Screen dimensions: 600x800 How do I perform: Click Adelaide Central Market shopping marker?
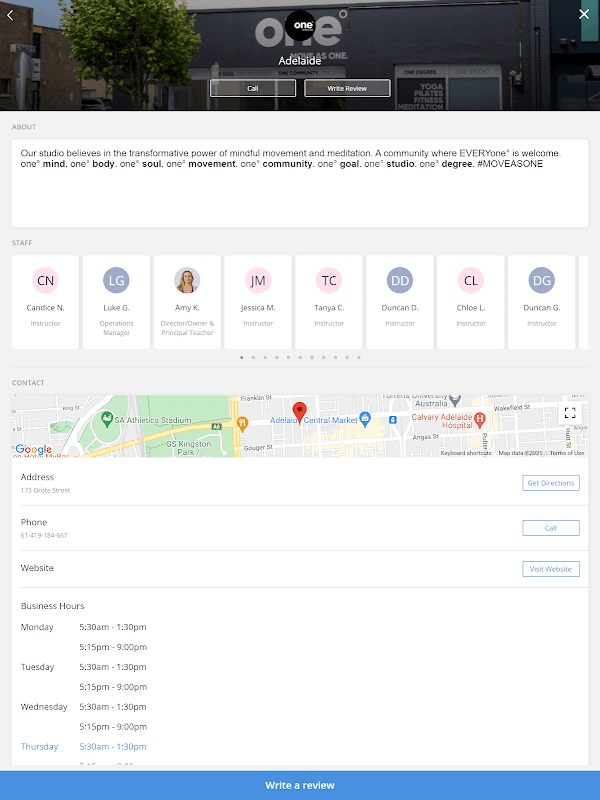pos(365,419)
